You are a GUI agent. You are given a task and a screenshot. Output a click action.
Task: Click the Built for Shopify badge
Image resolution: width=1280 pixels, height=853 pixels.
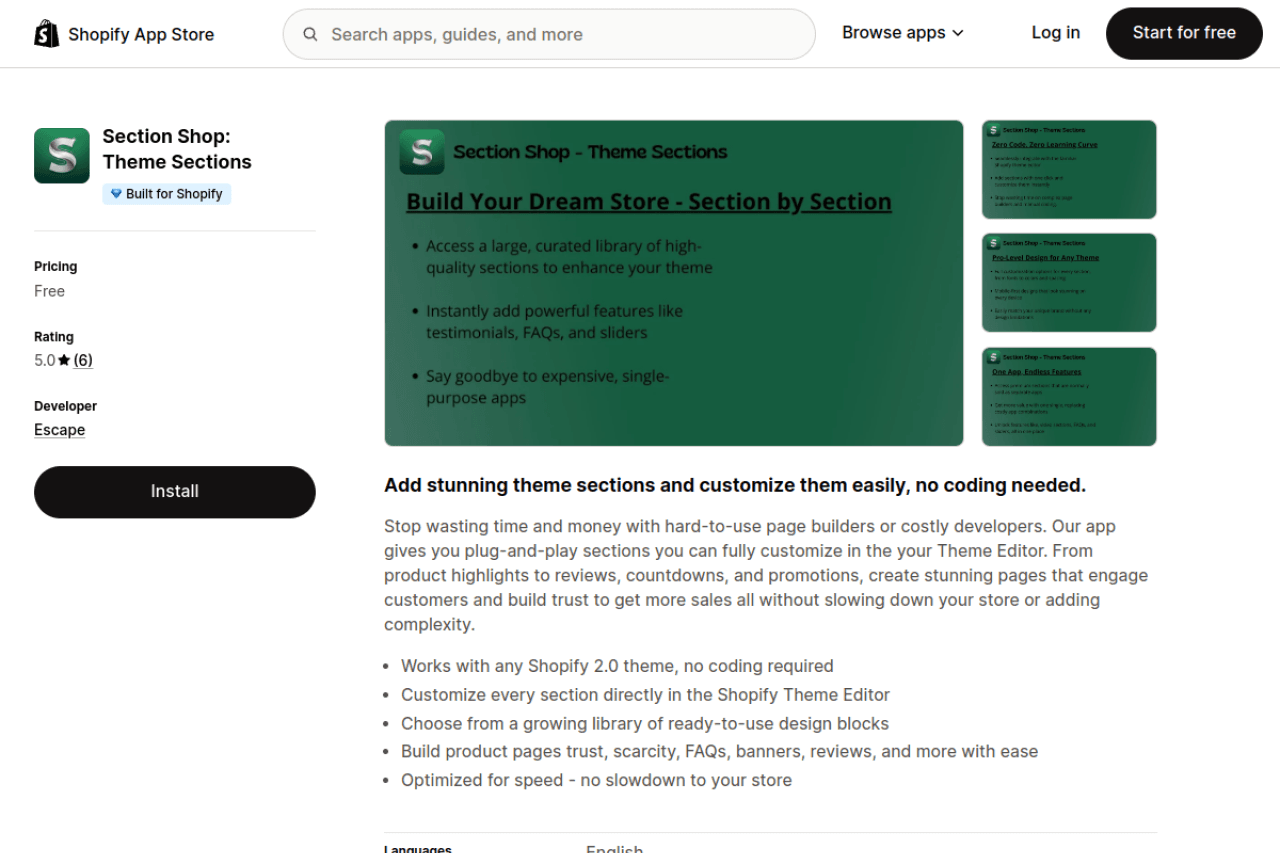[167, 194]
